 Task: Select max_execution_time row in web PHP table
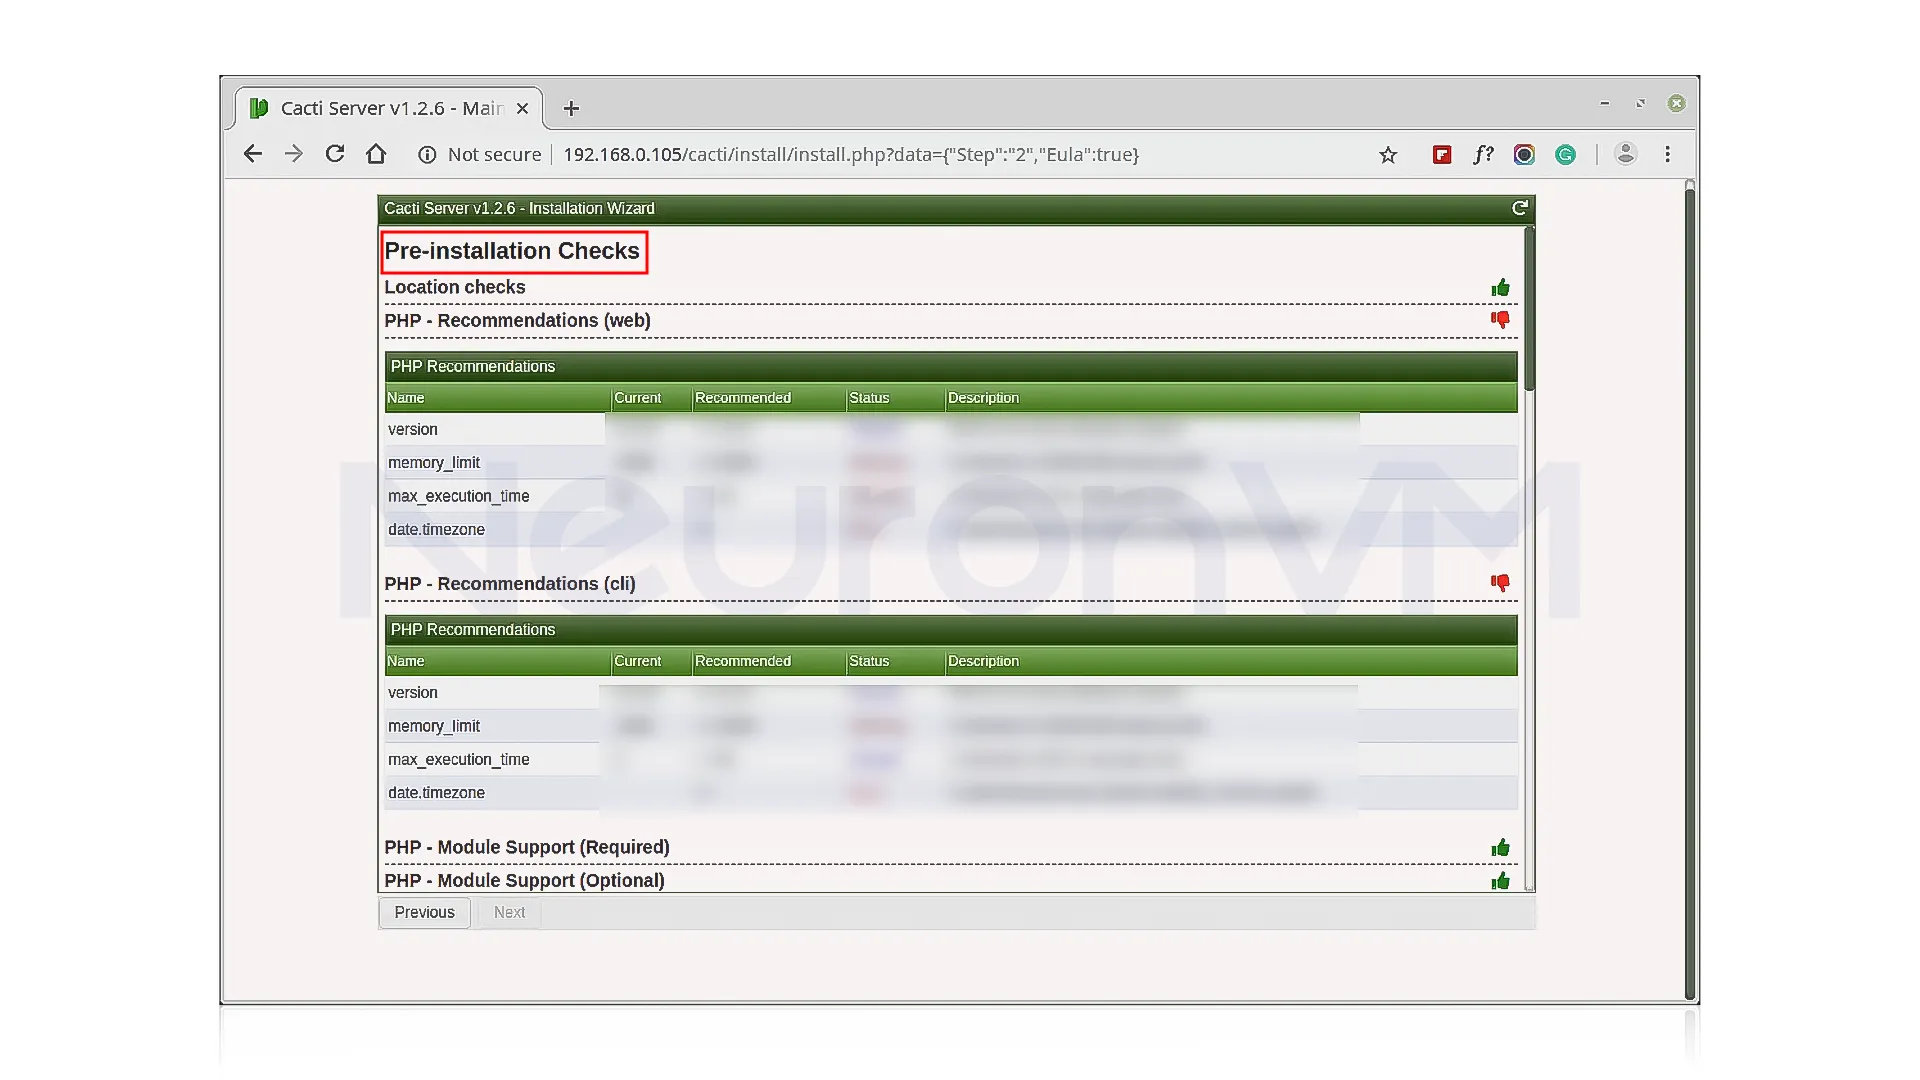(x=951, y=496)
